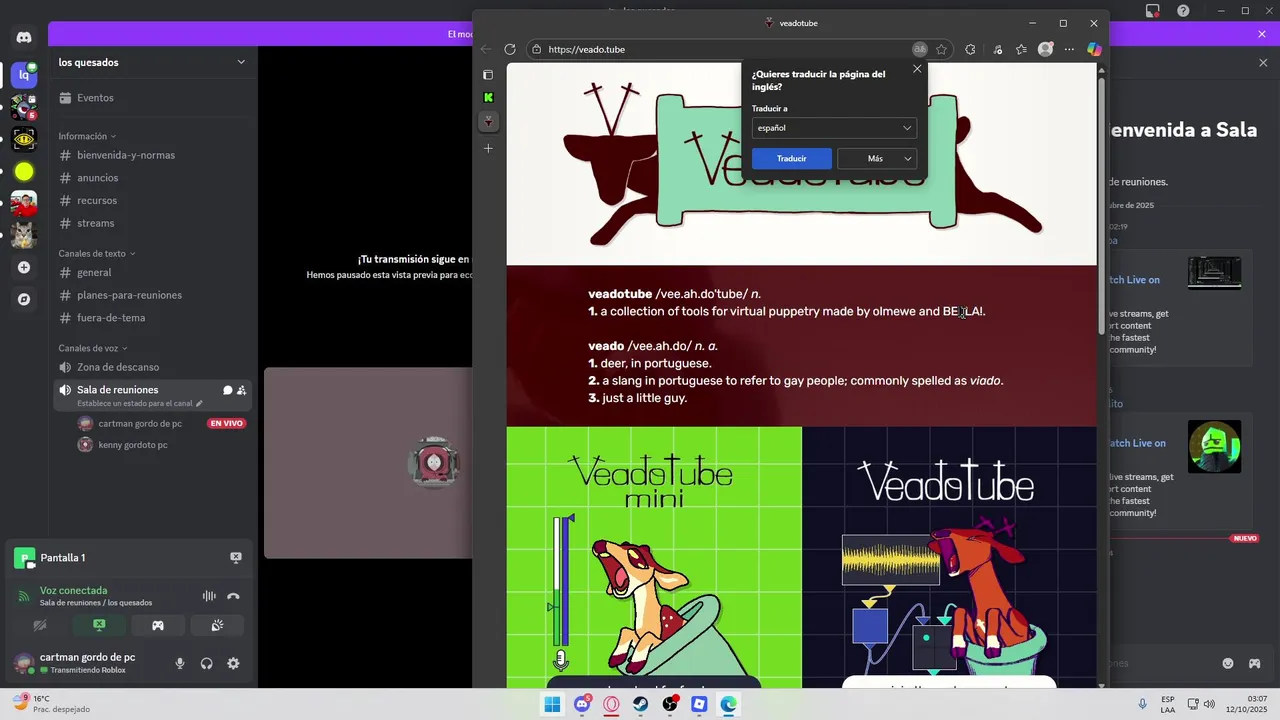Open Edge profile avatar icon
This screenshot has height=720, width=1280.
(1045, 49)
